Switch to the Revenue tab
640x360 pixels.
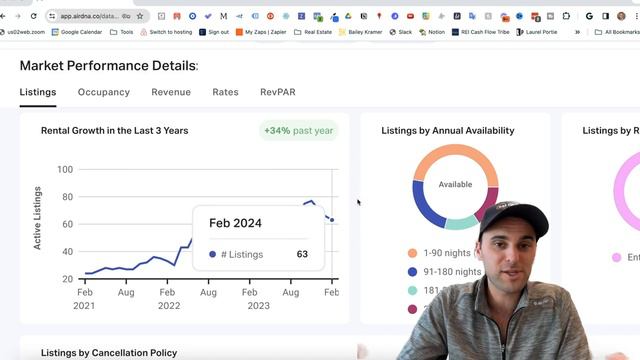point(171,92)
